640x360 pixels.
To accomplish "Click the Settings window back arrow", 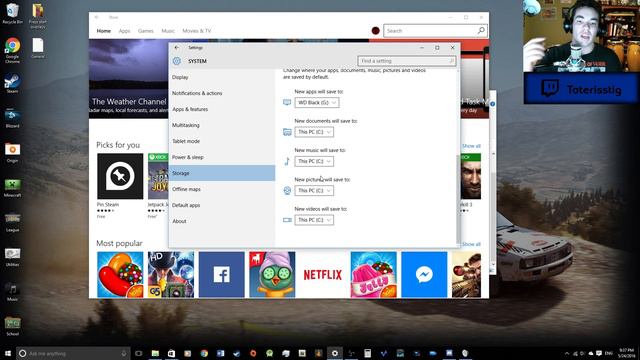I will (x=176, y=47).
